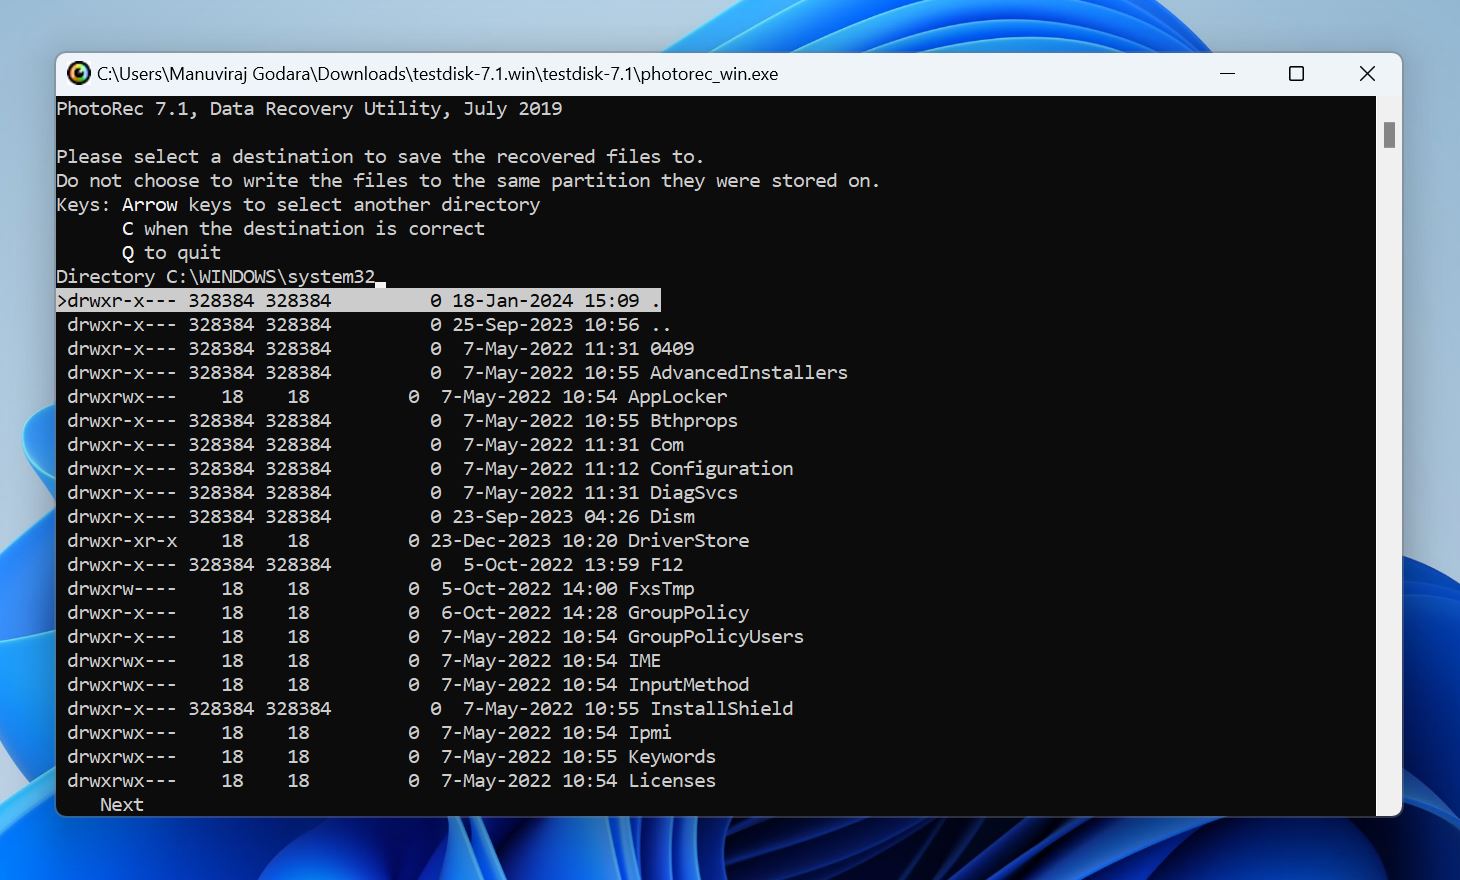
Task: Select the DriverStore directory
Action: 408,540
